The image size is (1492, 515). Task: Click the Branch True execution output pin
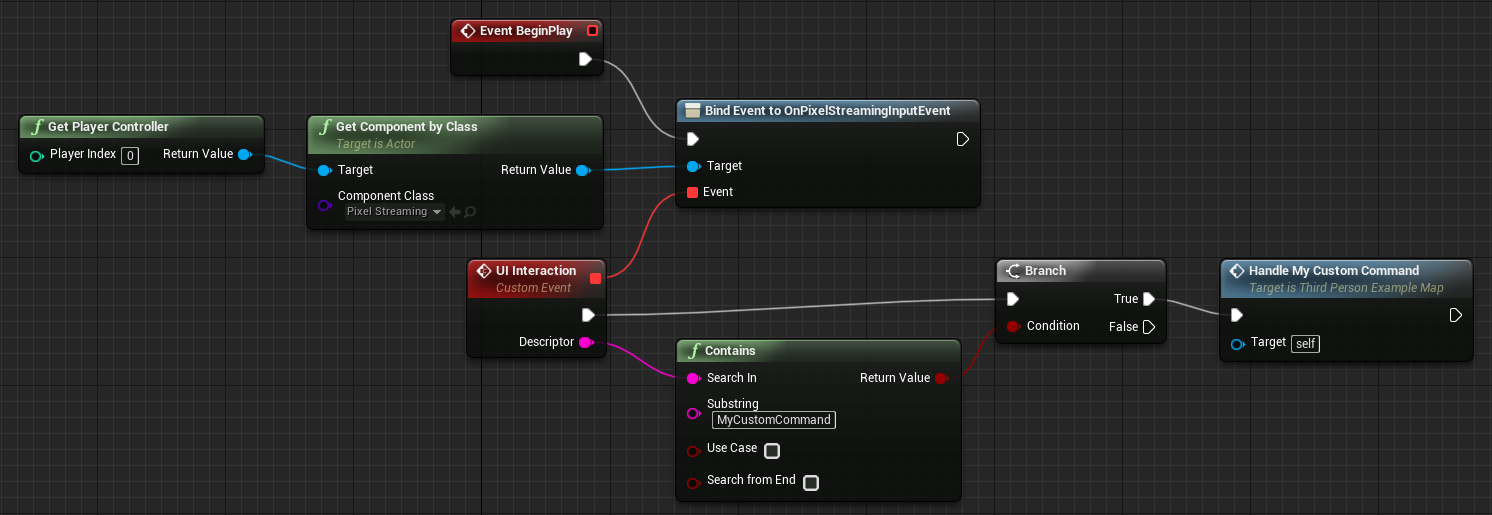1149,299
